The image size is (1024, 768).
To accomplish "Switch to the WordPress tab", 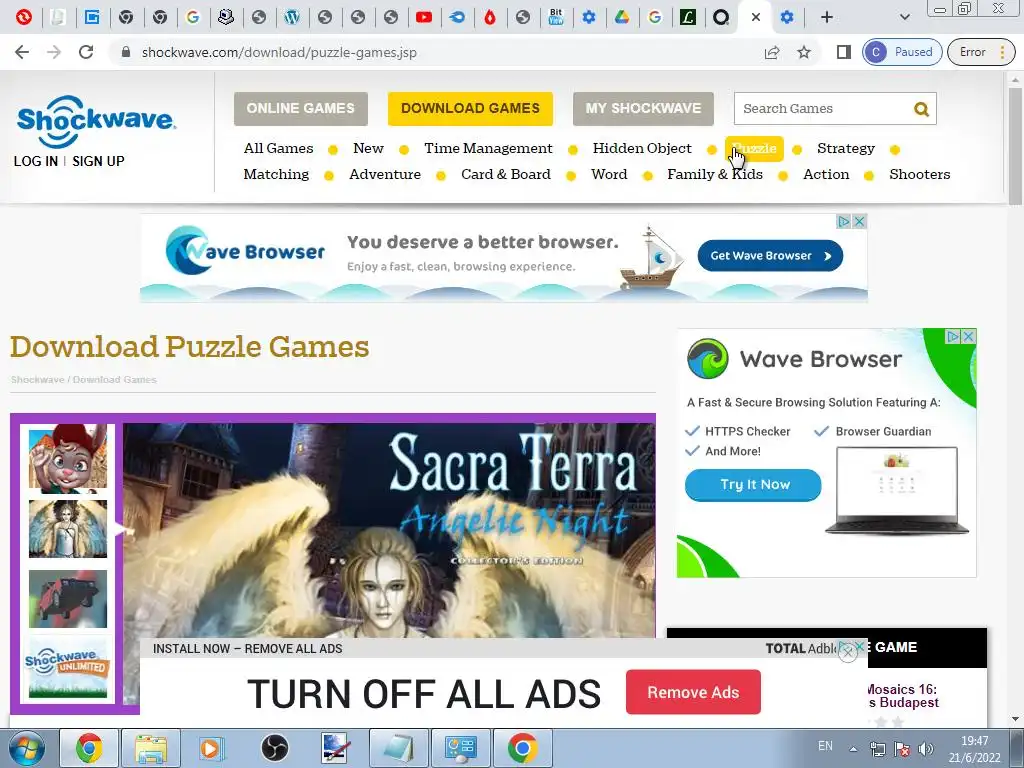I will coord(291,18).
